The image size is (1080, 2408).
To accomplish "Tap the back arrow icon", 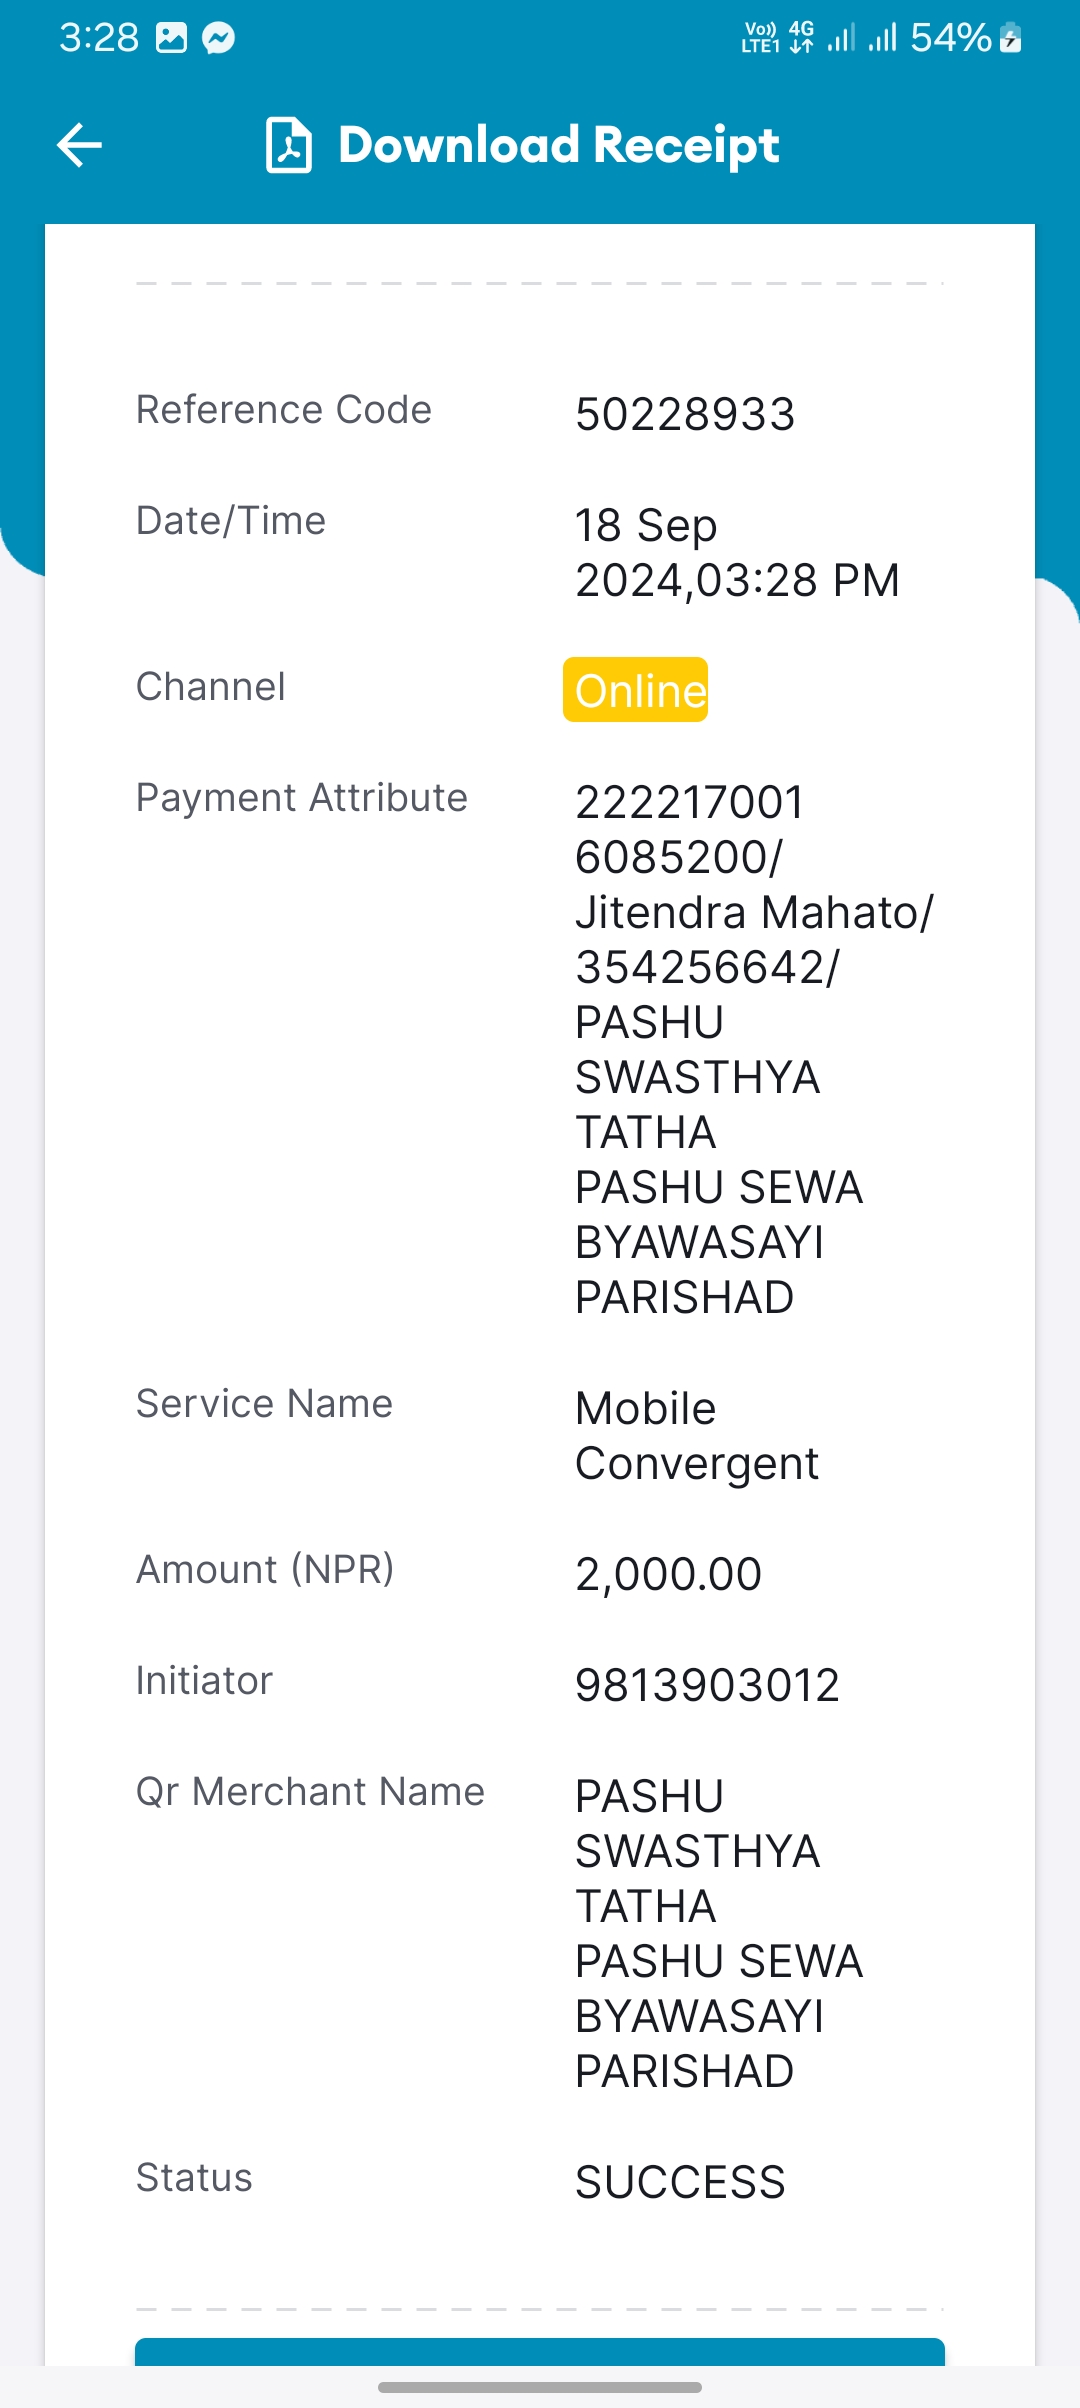I will point(80,145).
